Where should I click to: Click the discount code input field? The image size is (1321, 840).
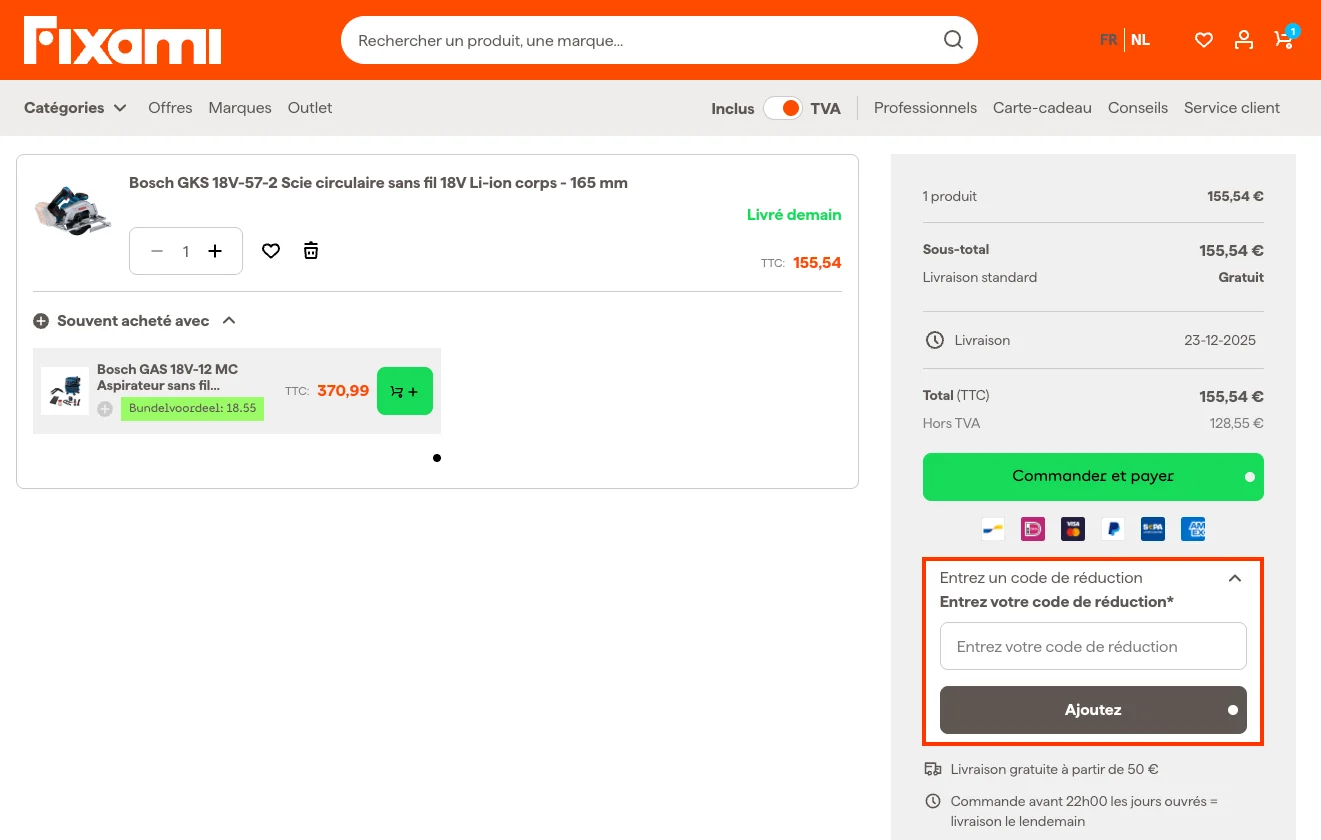tap(1092, 646)
